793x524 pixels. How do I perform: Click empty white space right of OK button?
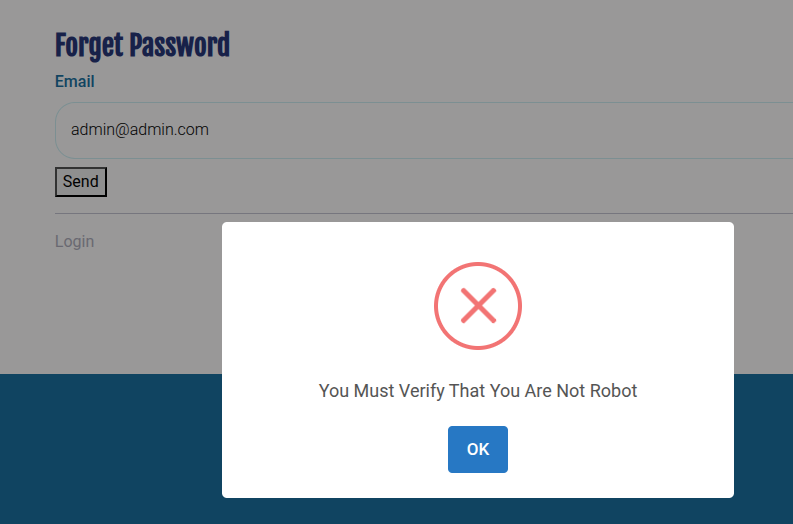point(620,450)
